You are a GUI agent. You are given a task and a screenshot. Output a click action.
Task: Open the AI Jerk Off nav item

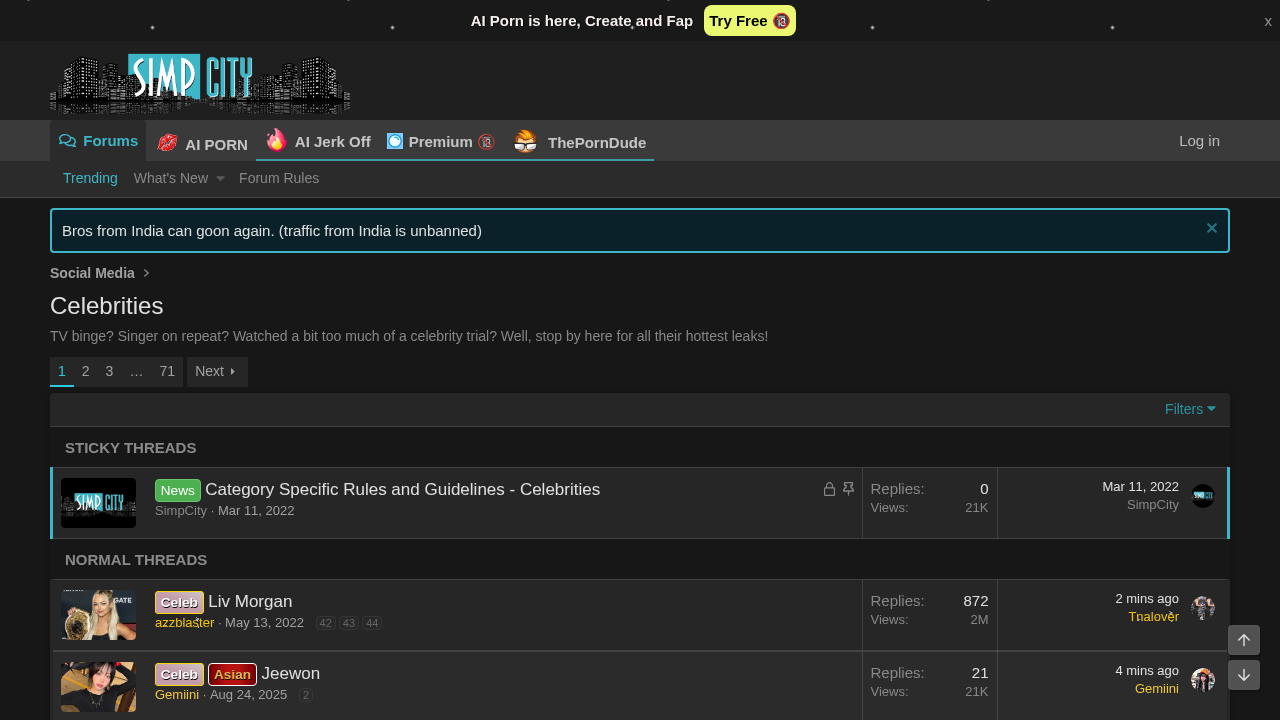[x=318, y=141]
